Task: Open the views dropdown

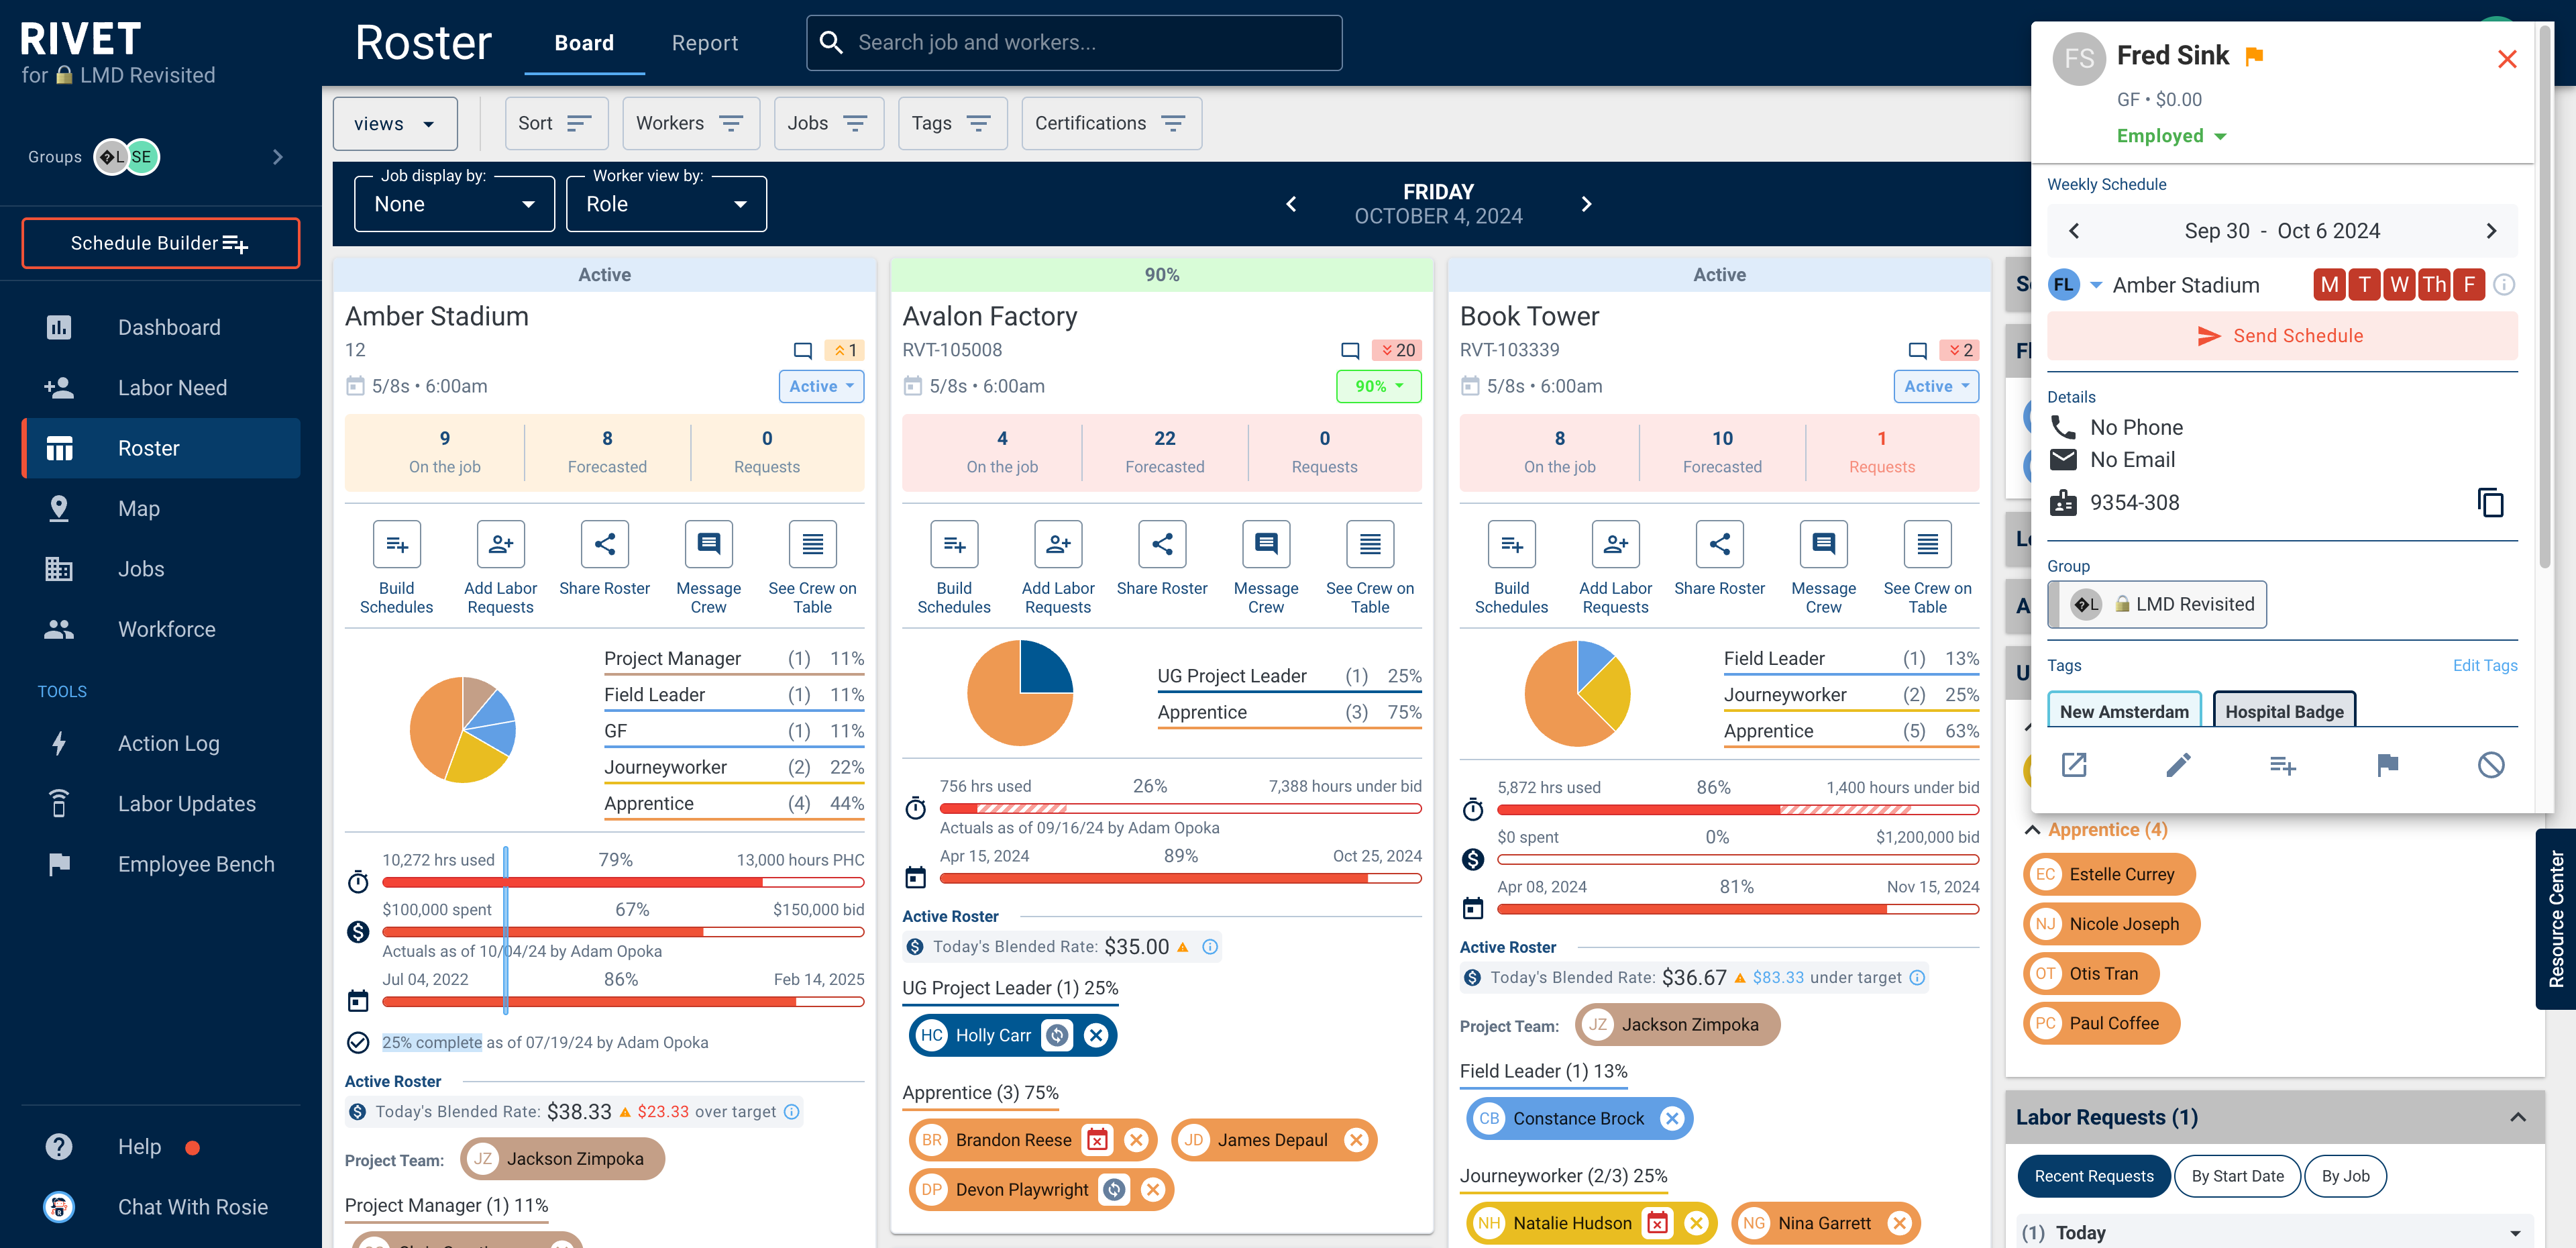Action: 395,123
